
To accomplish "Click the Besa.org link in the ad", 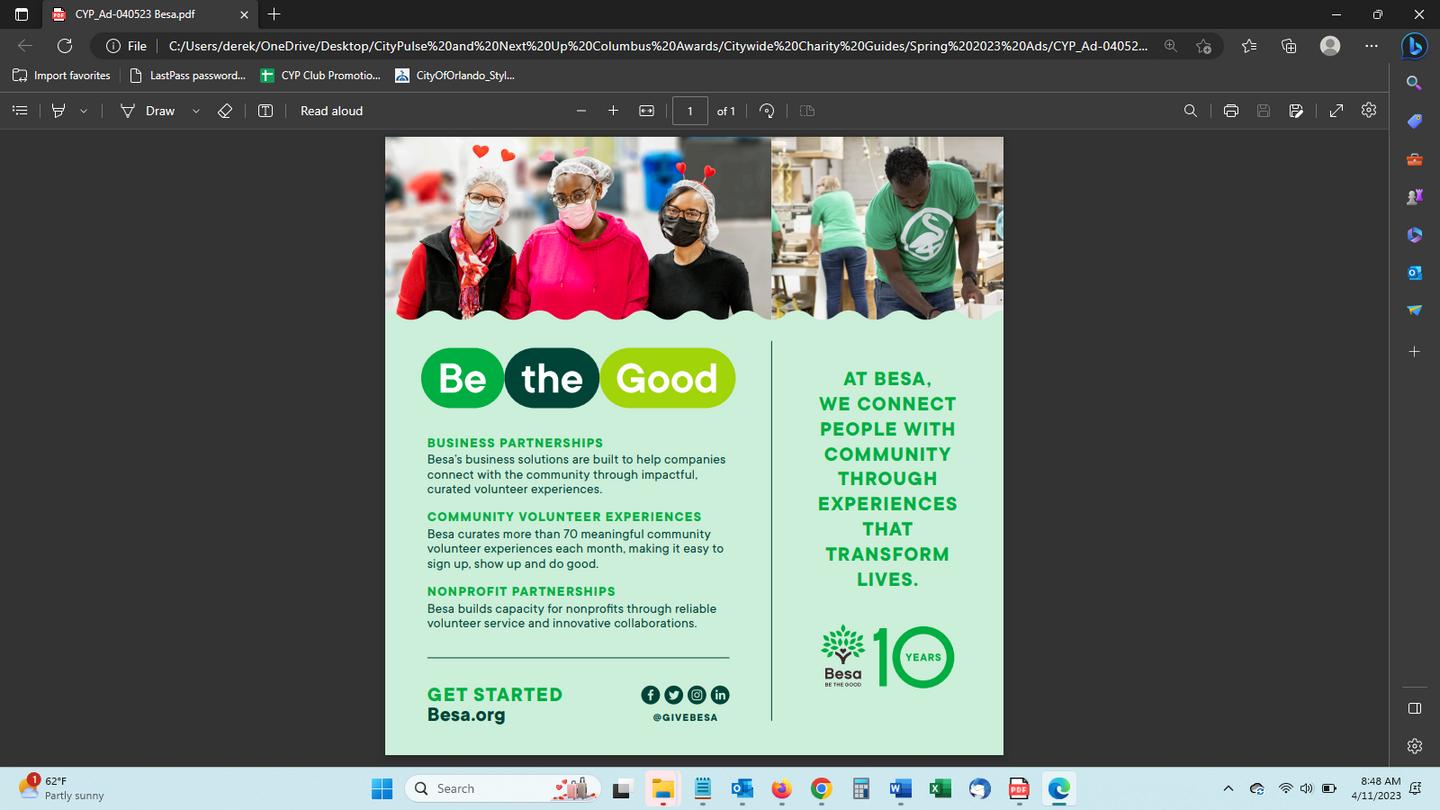I will click(x=466, y=715).
